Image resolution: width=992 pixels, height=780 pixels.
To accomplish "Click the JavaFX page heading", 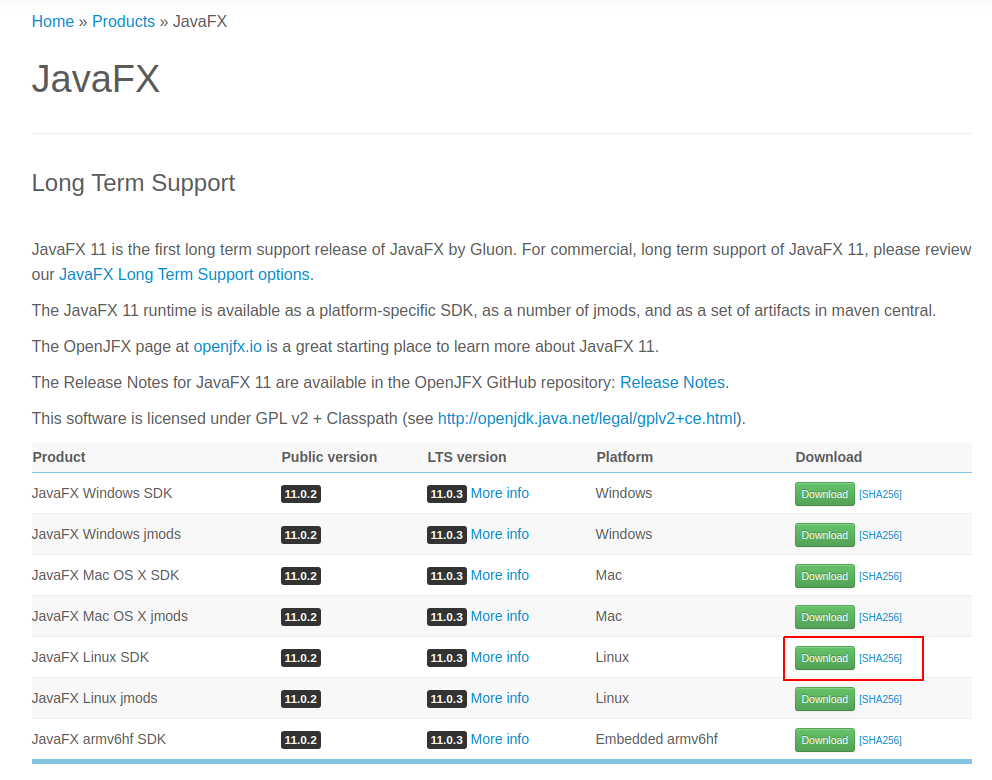I will click(96, 79).
